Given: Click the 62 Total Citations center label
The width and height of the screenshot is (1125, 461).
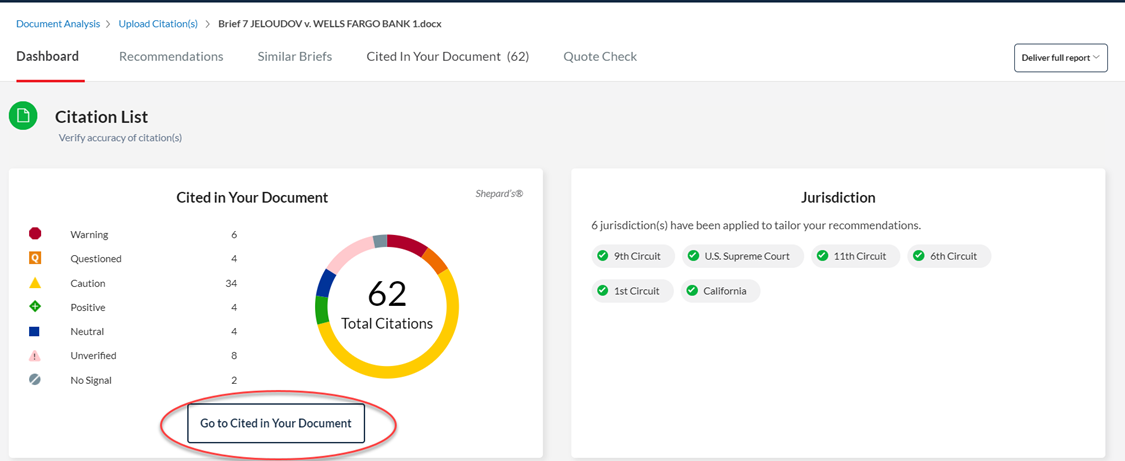Looking at the screenshot, I should (387, 306).
